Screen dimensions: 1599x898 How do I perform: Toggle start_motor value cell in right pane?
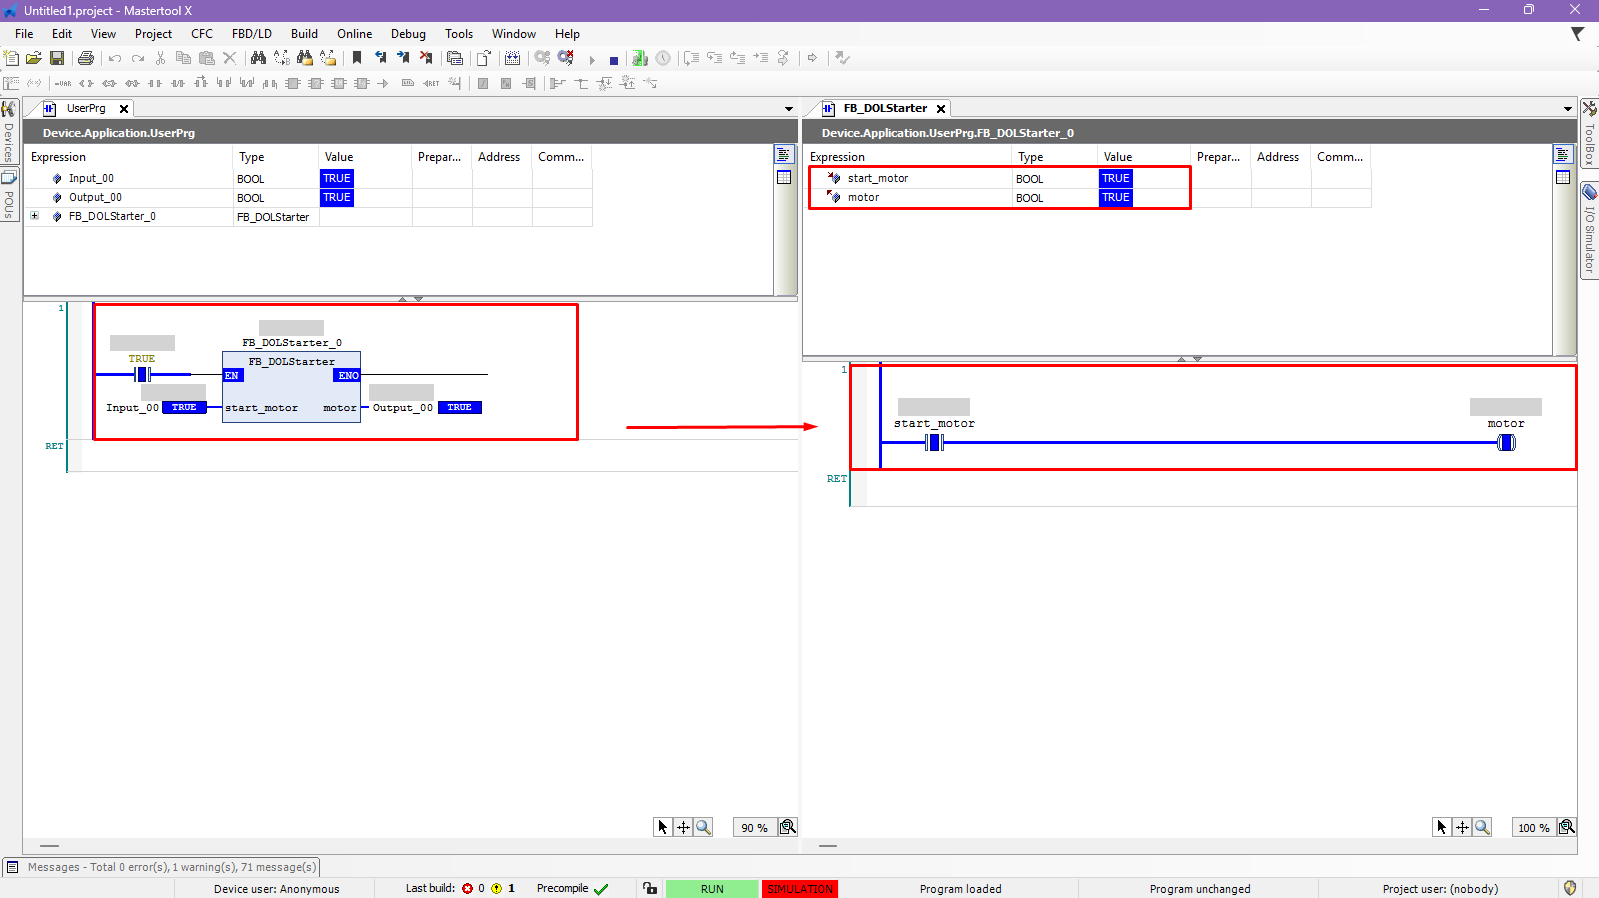pyautogui.click(x=1115, y=179)
